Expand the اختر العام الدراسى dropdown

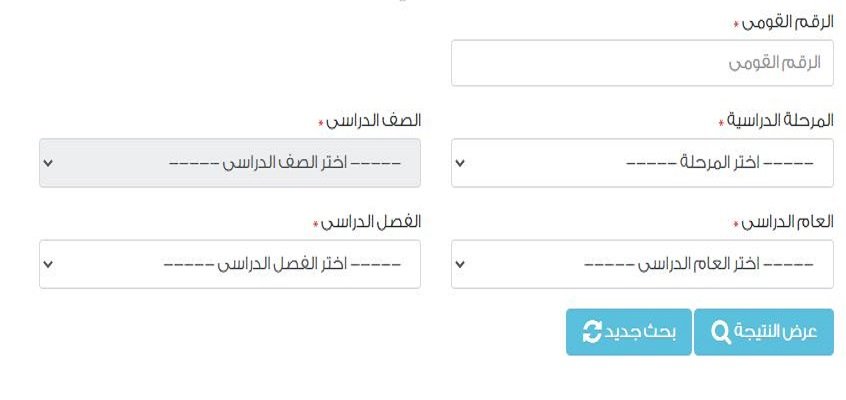[x=642, y=264]
